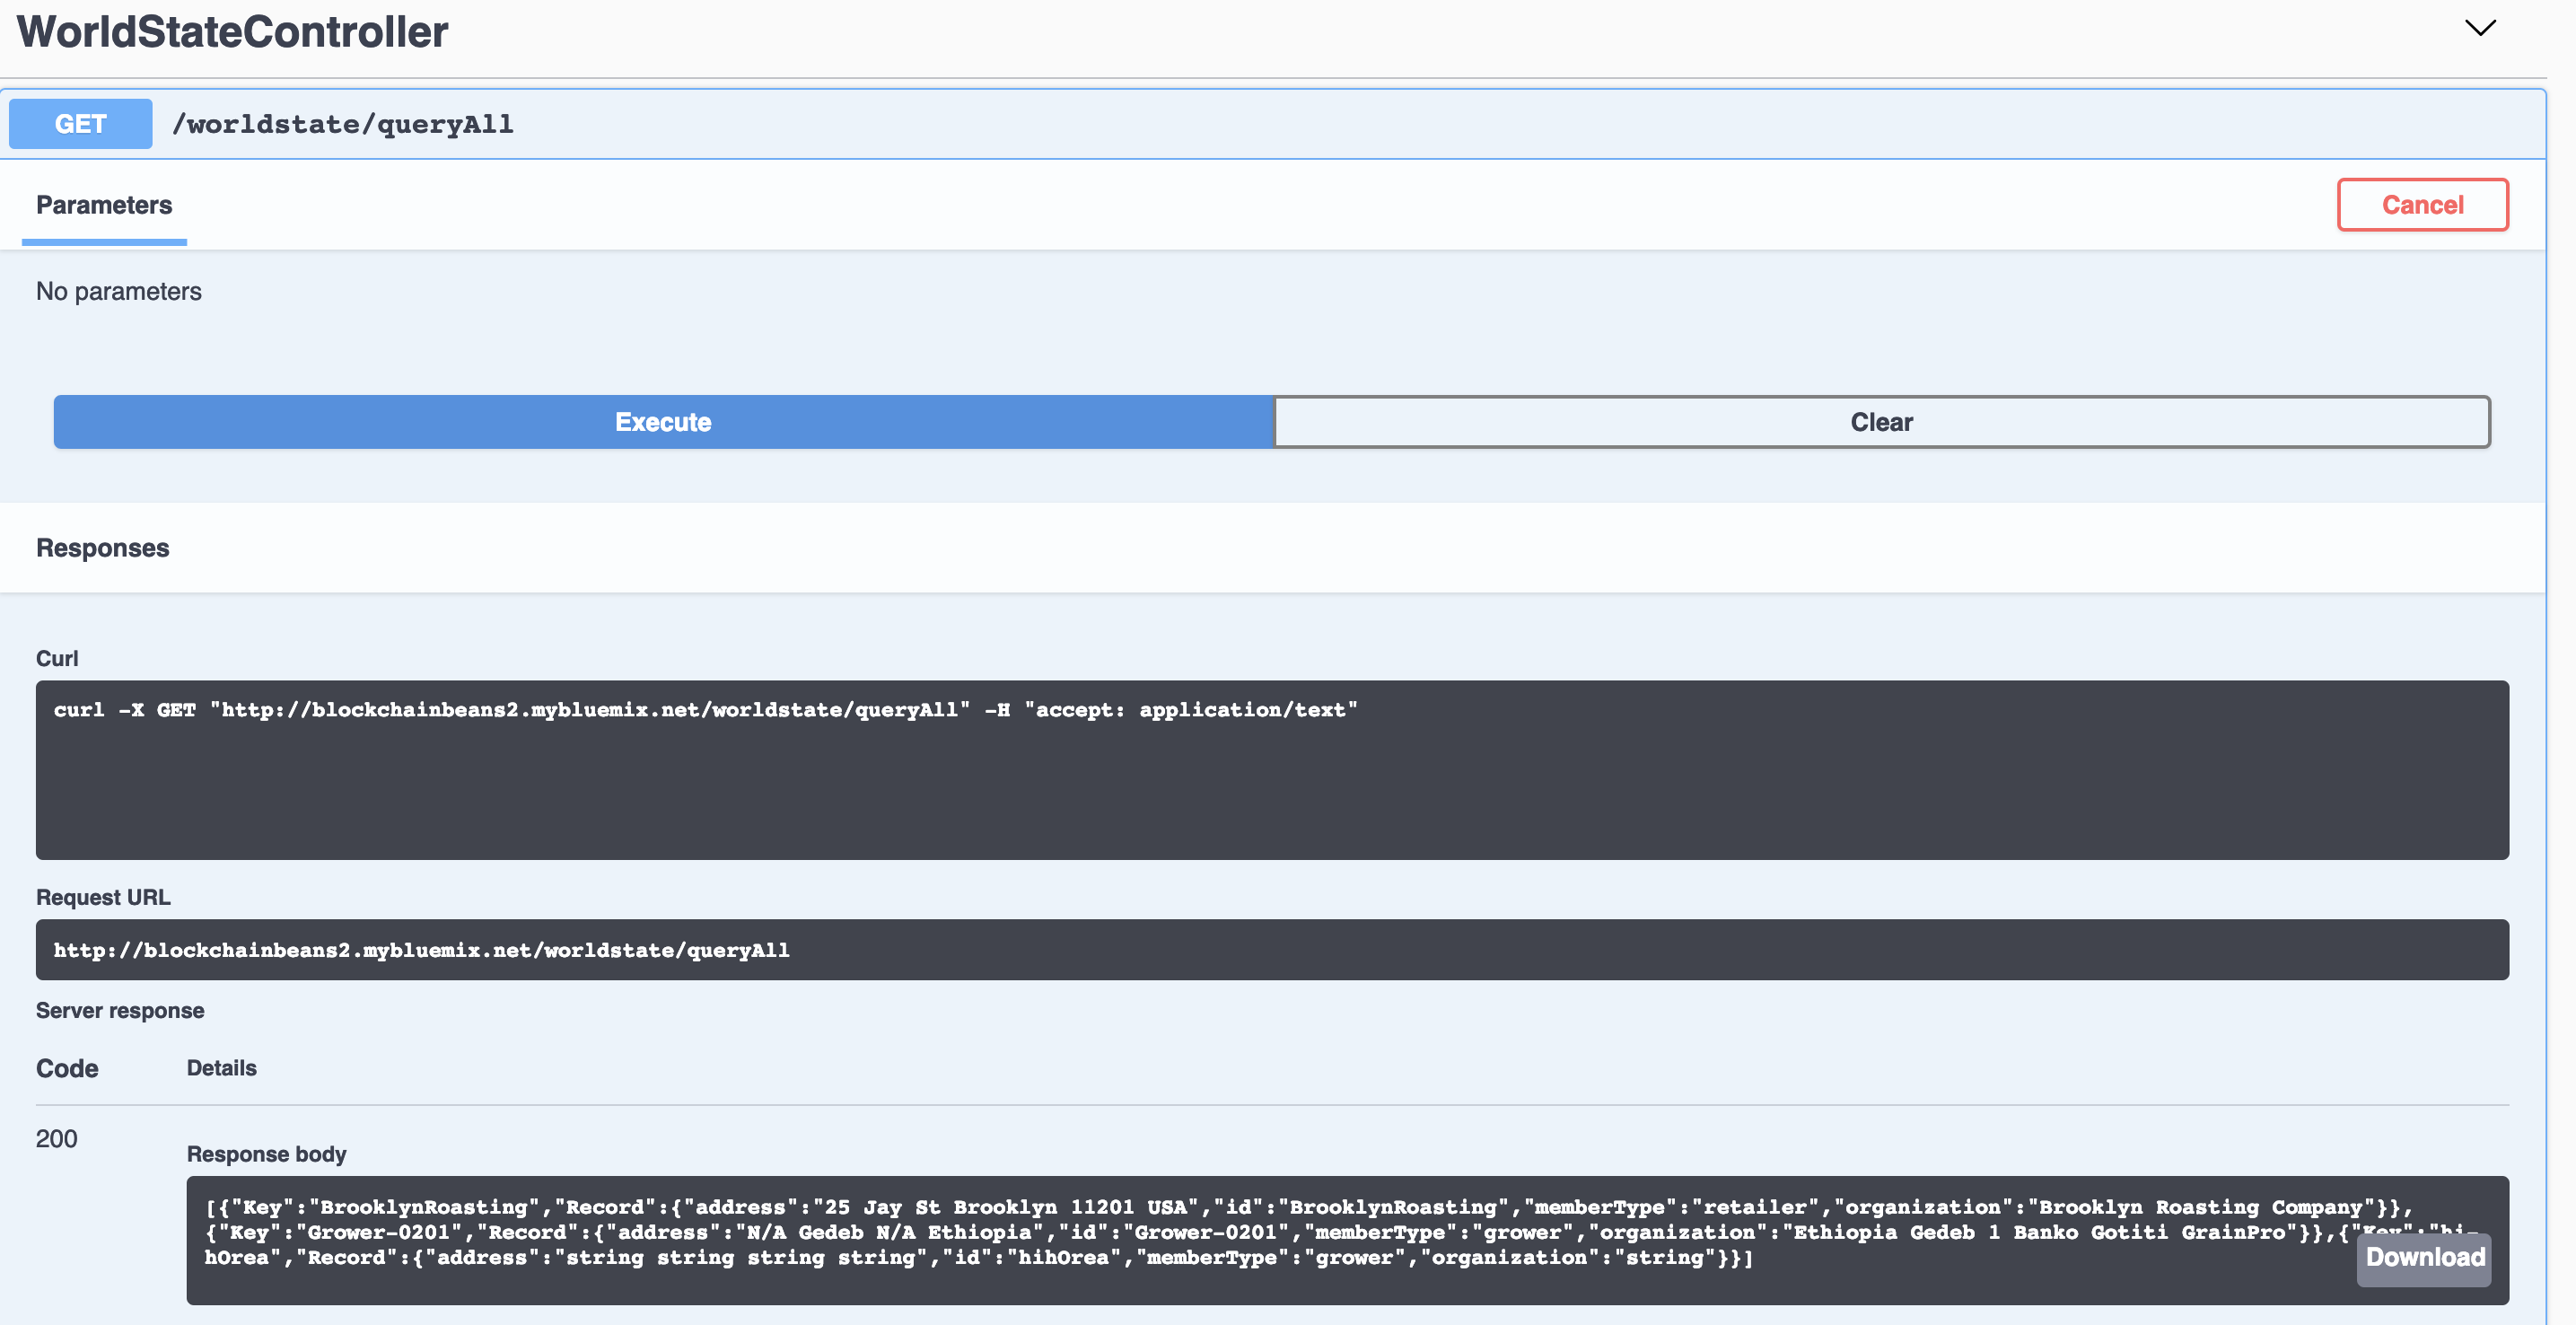Click the Request URL label
The height and width of the screenshot is (1325, 2576).
coord(103,897)
